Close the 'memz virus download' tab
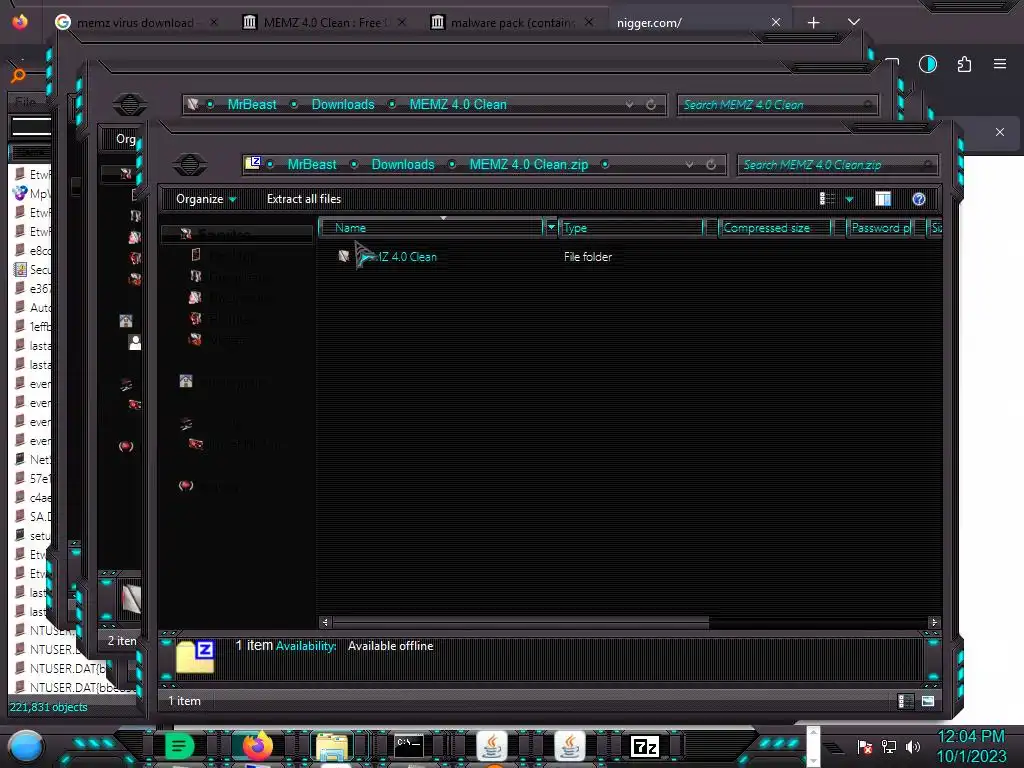Image resolution: width=1024 pixels, height=768 pixels. point(214,22)
